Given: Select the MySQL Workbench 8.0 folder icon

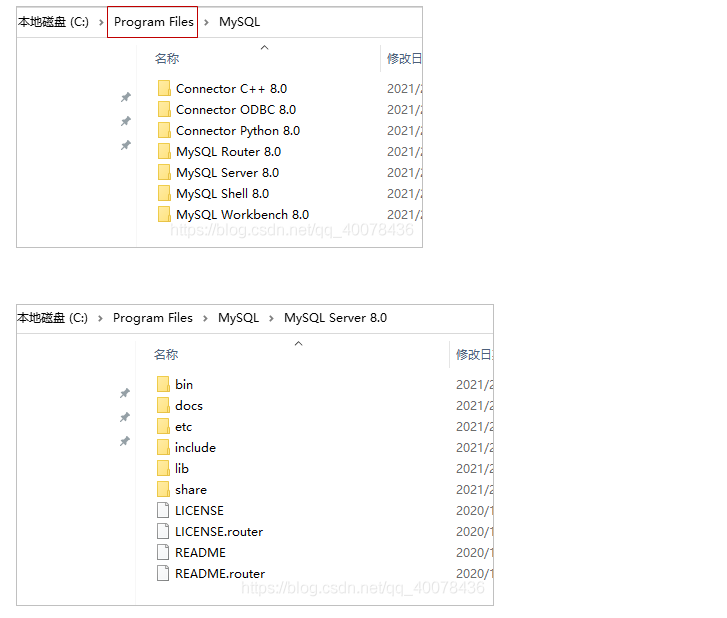Looking at the screenshot, I should click(x=164, y=214).
